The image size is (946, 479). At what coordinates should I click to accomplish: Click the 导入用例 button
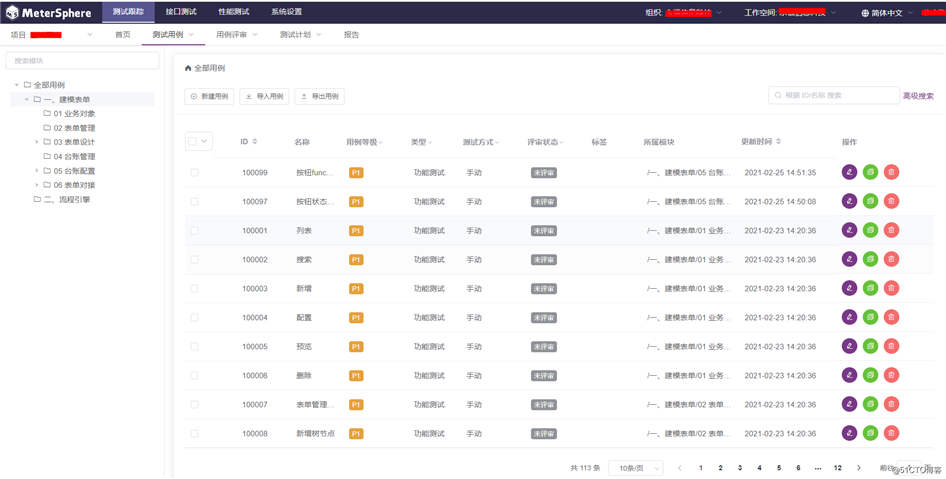pyautogui.click(x=264, y=97)
